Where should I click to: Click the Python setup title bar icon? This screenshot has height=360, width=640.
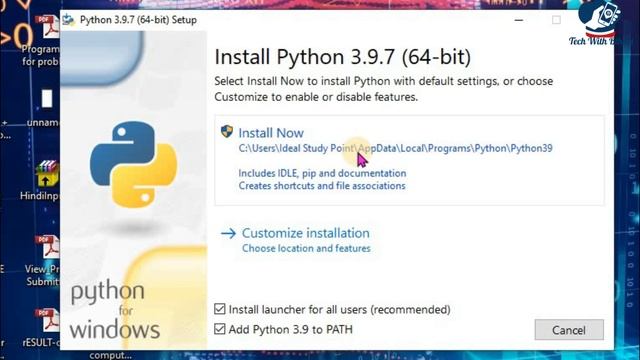point(69,20)
